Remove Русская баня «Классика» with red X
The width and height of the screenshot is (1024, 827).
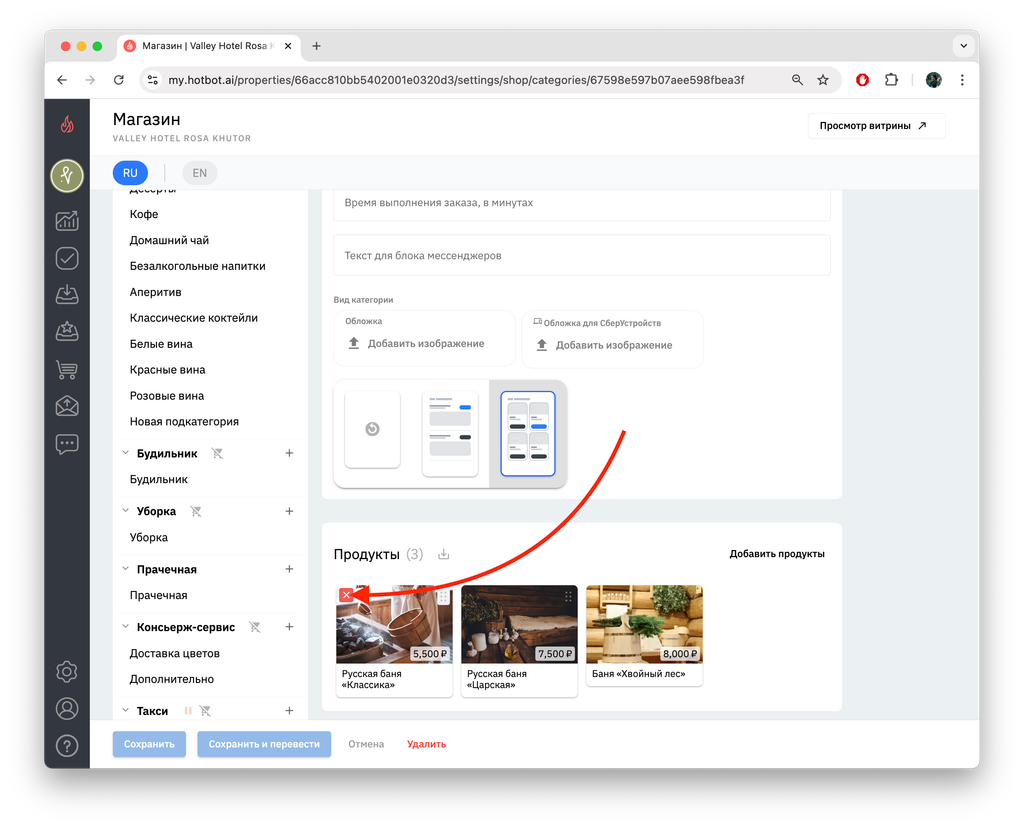[346, 595]
